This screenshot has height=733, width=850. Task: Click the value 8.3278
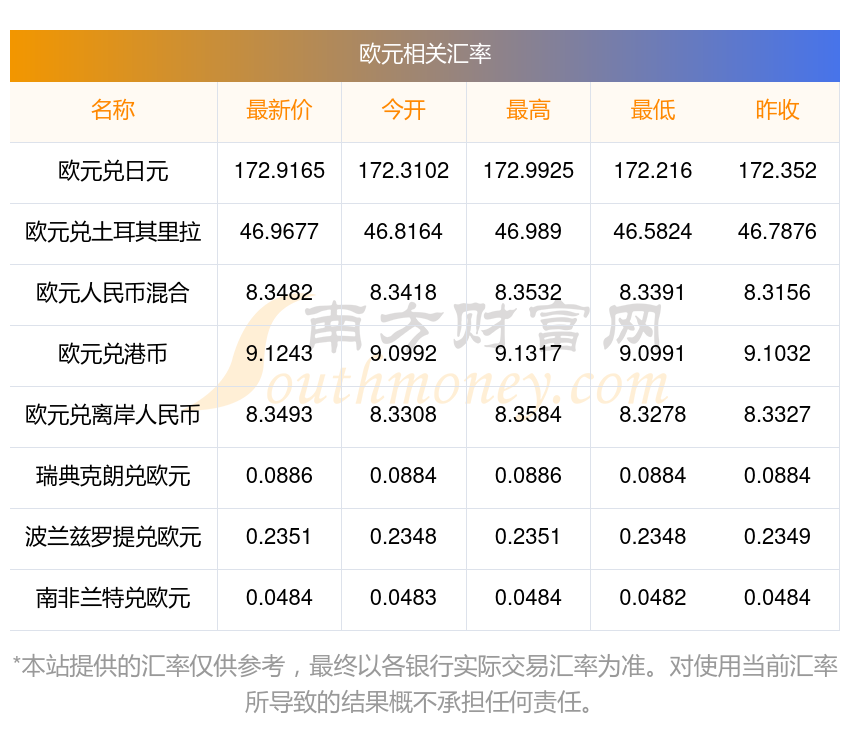coord(653,415)
